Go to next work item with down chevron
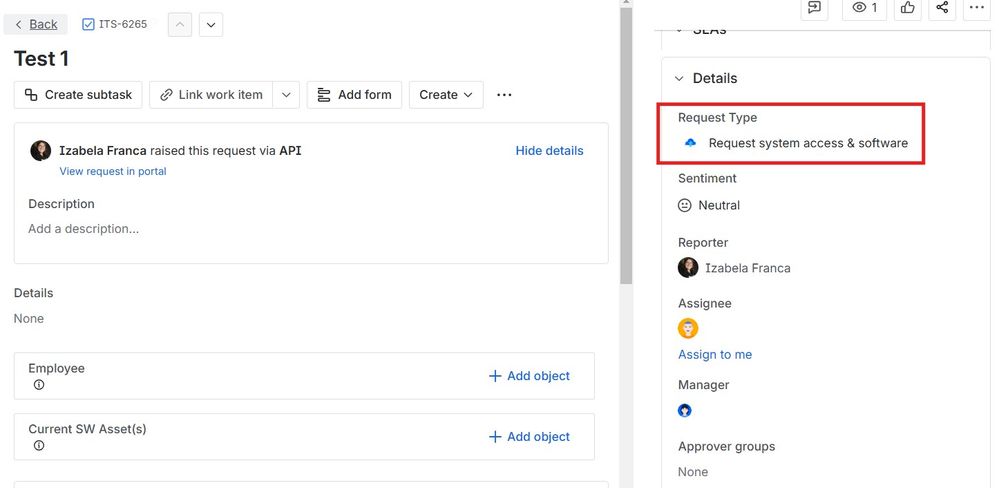Screen dimensions: 999x488 point(211,25)
